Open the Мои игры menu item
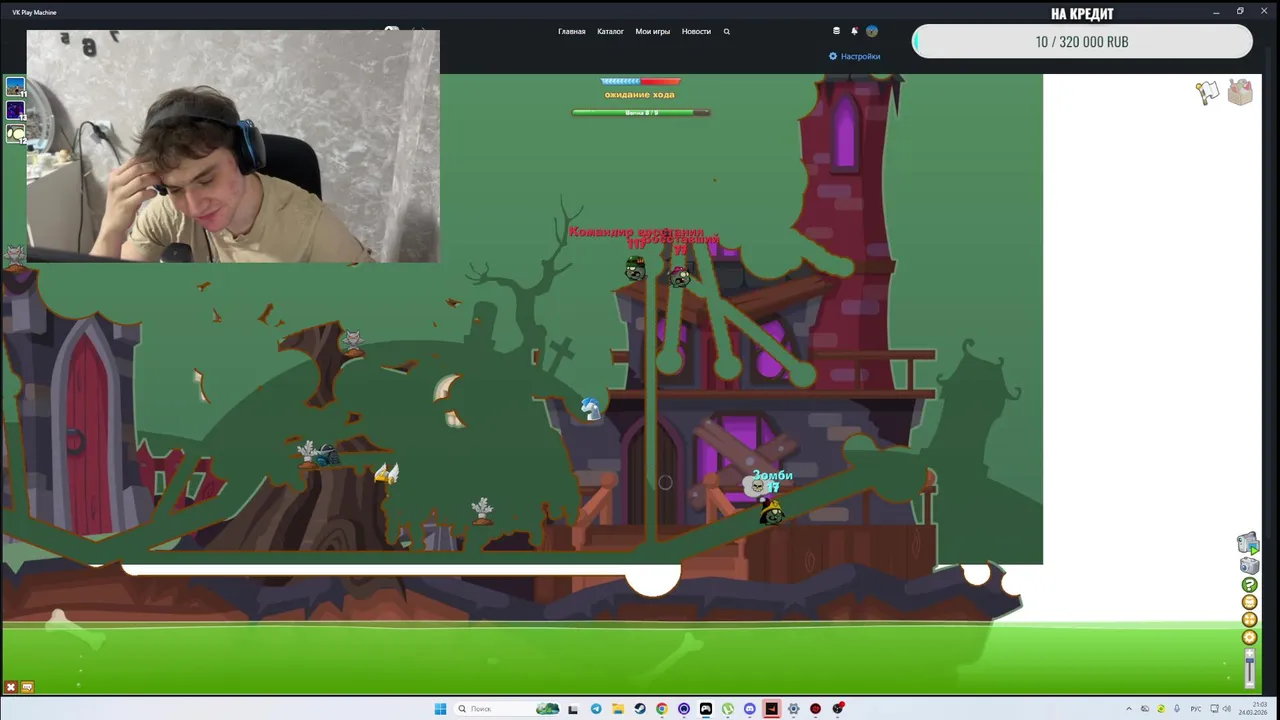 (653, 31)
